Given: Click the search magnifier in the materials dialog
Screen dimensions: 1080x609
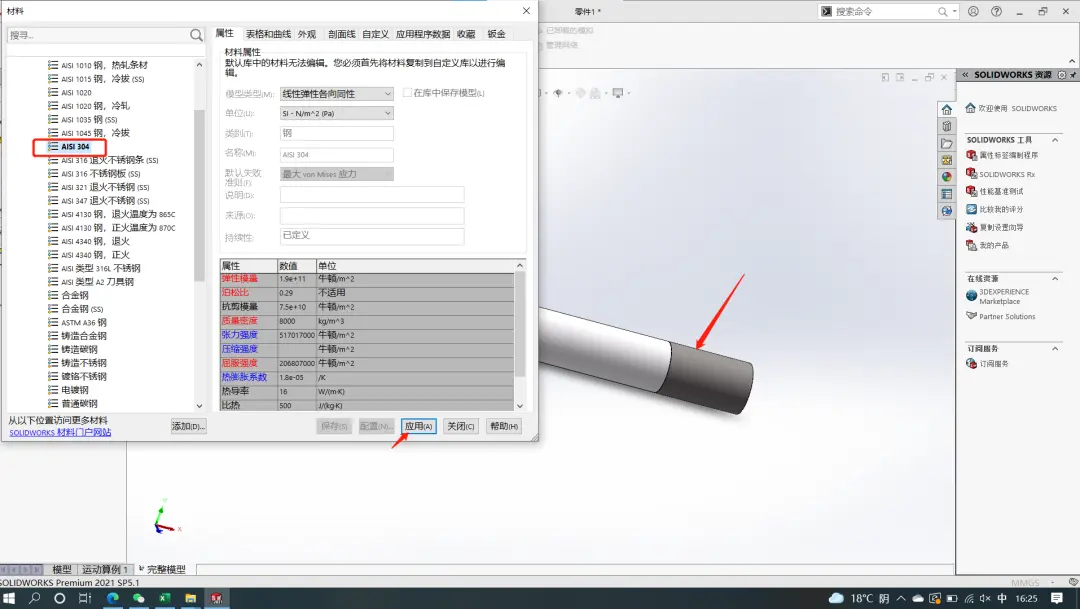Looking at the screenshot, I should [x=196, y=35].
